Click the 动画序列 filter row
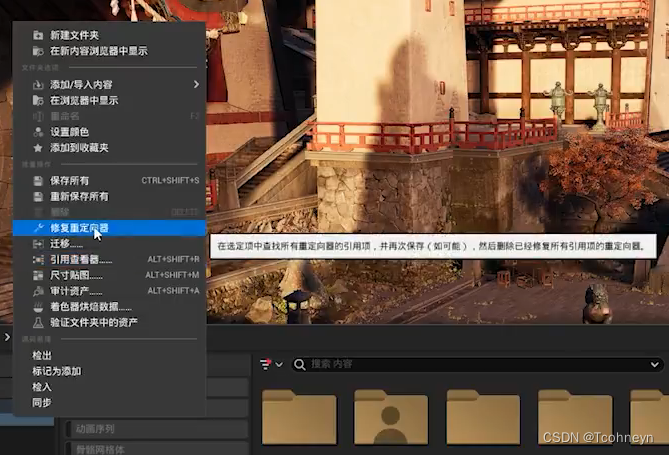669x455 pixels. (156, 429)
